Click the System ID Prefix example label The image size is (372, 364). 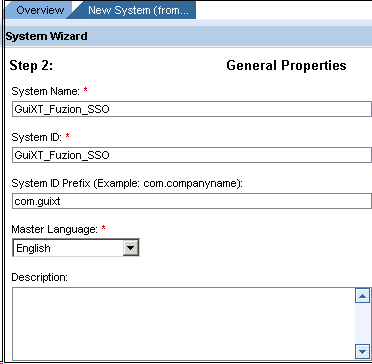(127, 183)
